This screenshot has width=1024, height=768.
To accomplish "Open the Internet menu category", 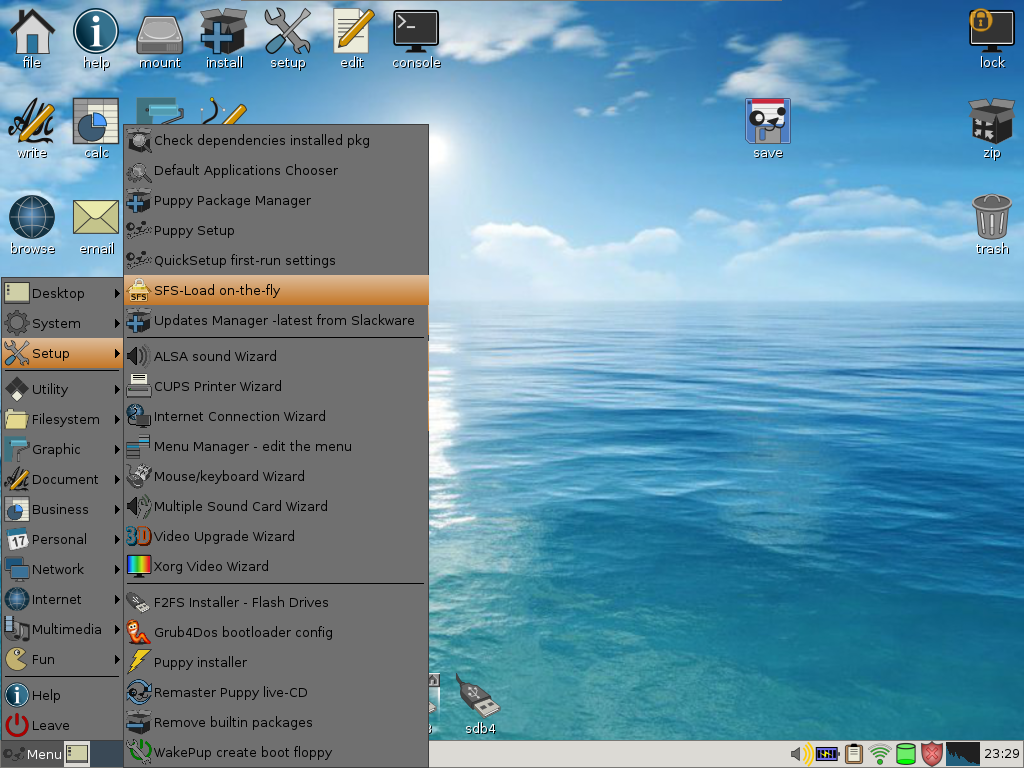I will tap(63, 600).
